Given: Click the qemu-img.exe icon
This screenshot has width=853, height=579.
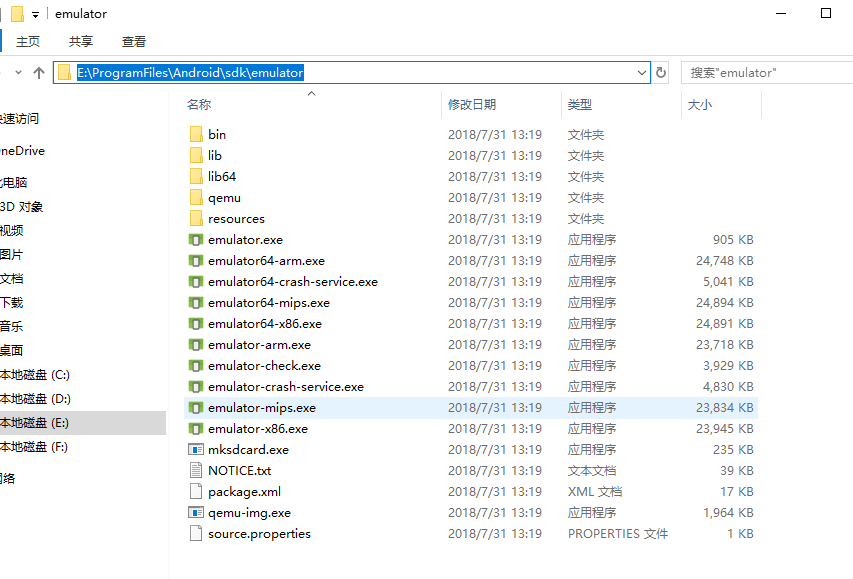Looking at the screenshot, I should [x=196, y=513].
